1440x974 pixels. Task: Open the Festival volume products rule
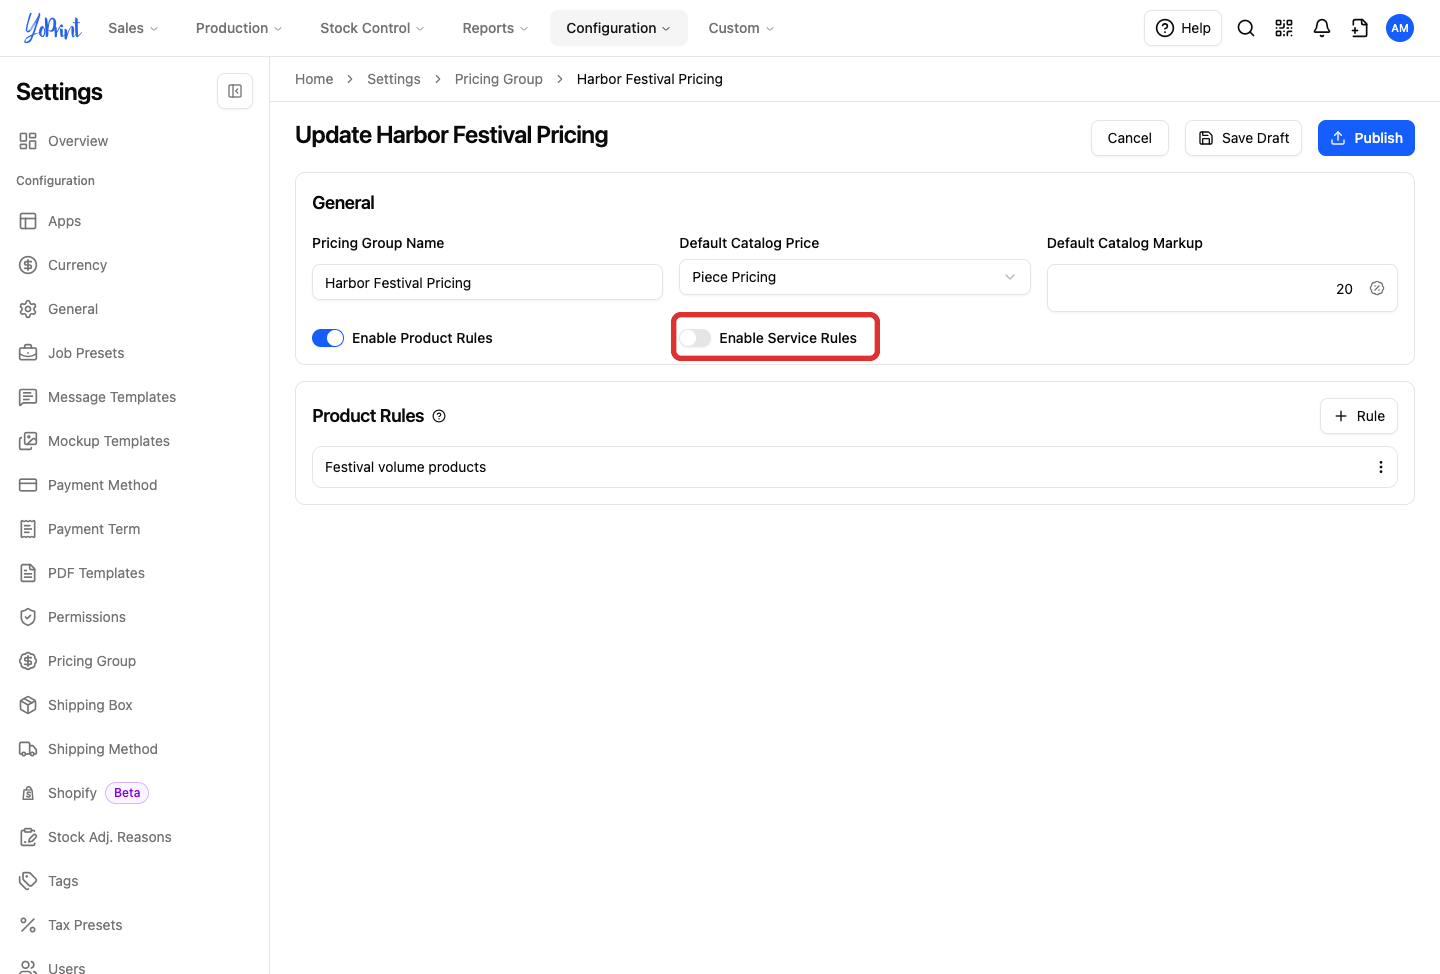(855, 467)
